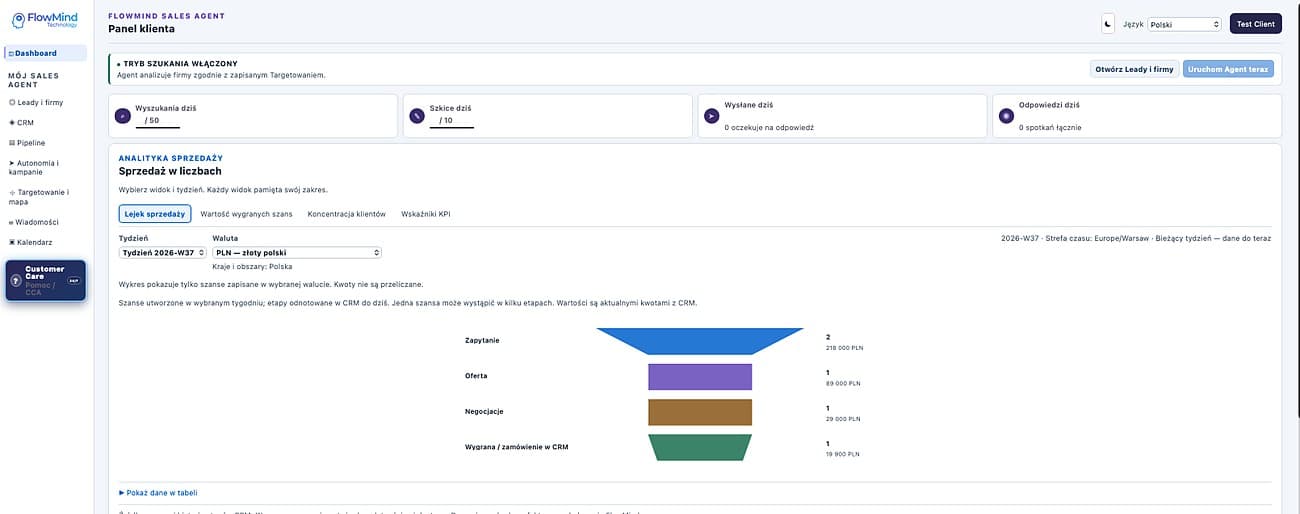Click the Zapytanie funnel stage label
Image resolution: width=1300 pixels, height=514 pixels.
click(x=482, y=340)
